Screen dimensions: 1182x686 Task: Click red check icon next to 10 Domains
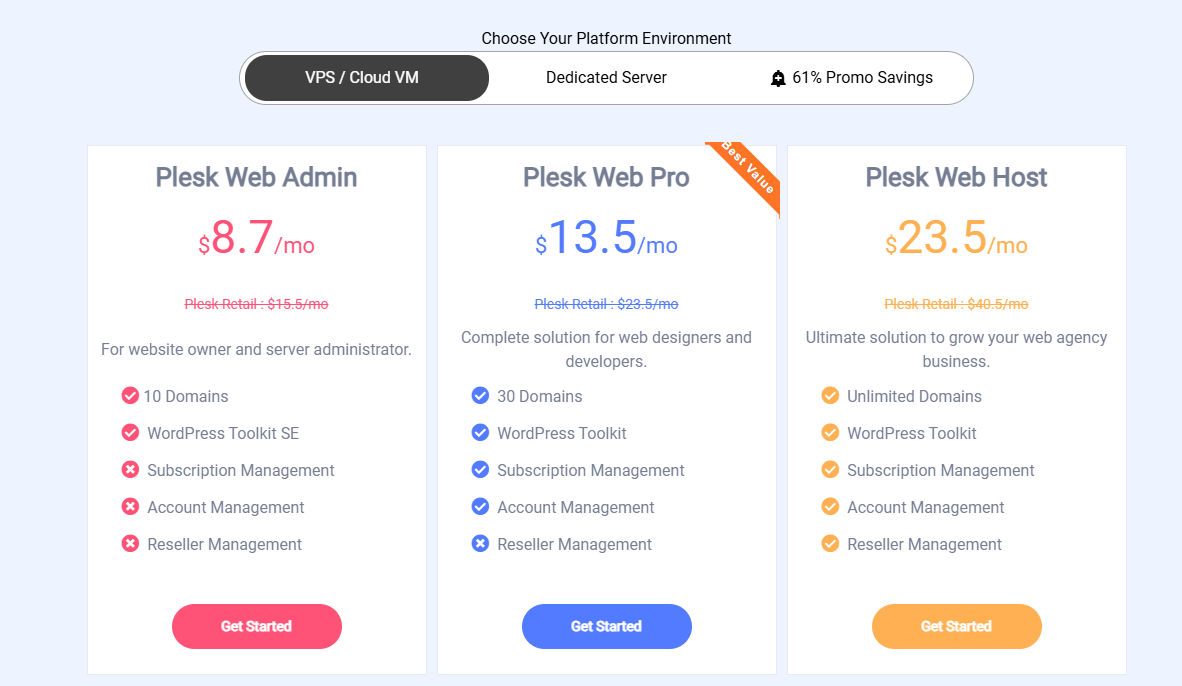tap(130, 396)
